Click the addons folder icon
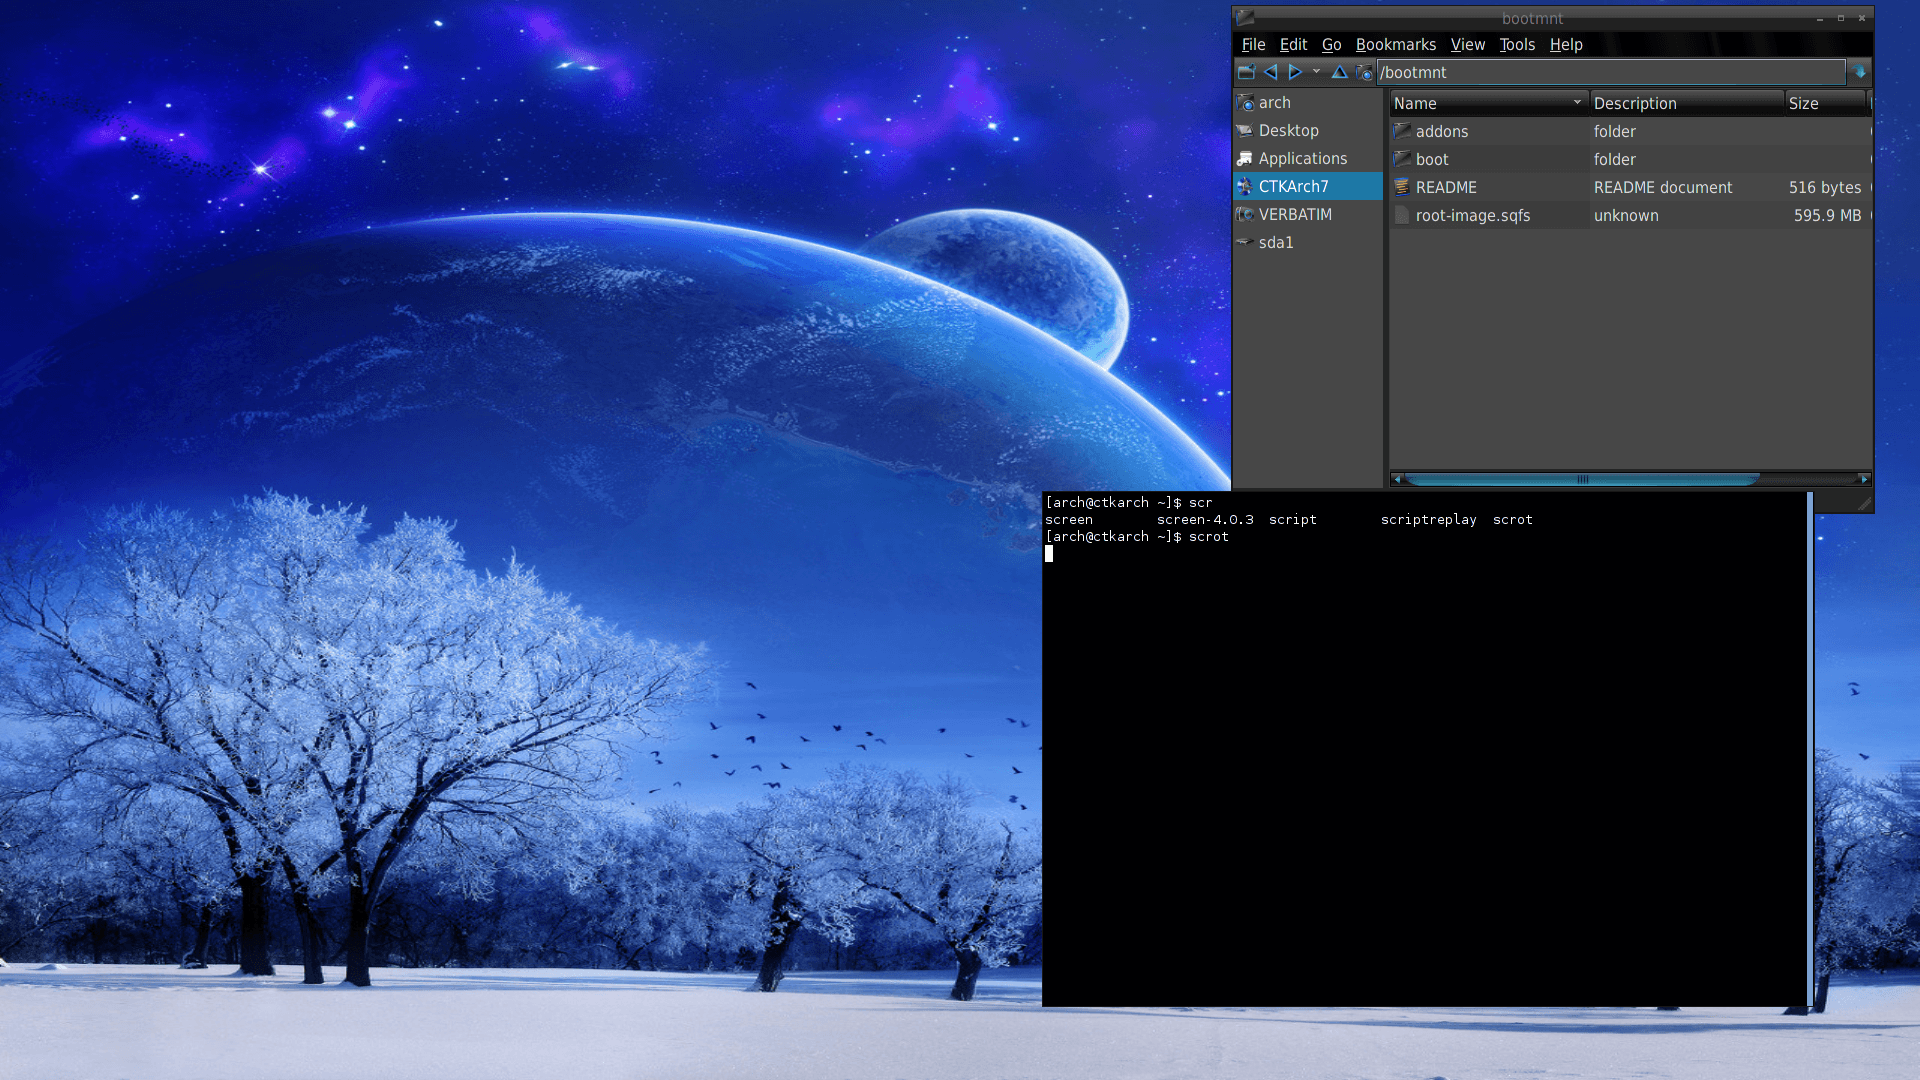Screen dimensions: 1920x1080 pyautogui.click(x=1402, y=131)
